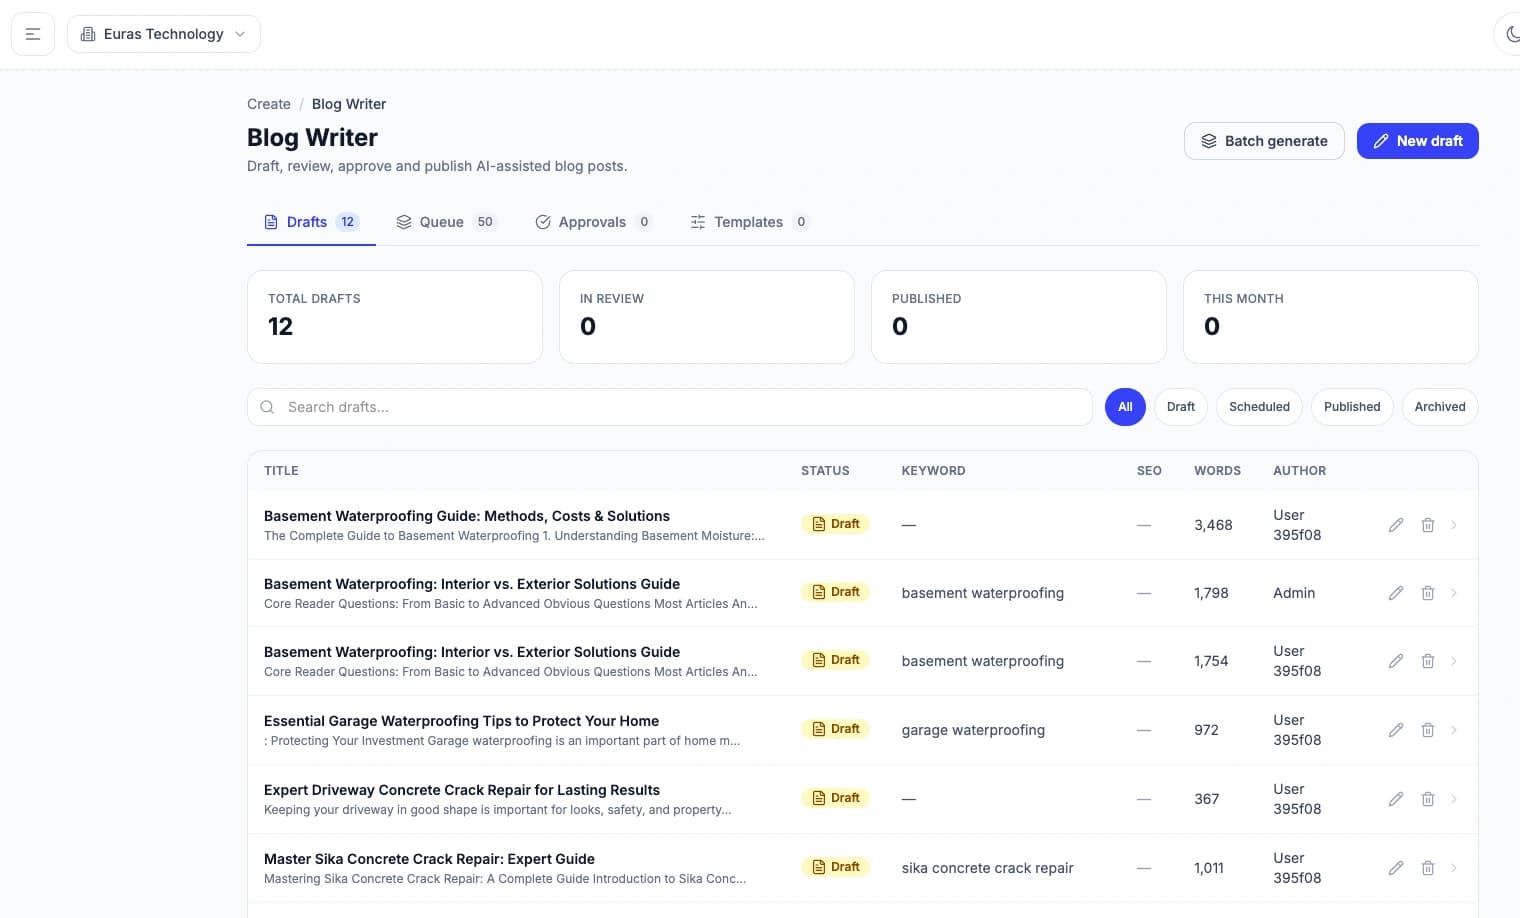This screenshot has height=918, width=1520.
Task: Click the Batch generate button
Action: [1264, 141]
